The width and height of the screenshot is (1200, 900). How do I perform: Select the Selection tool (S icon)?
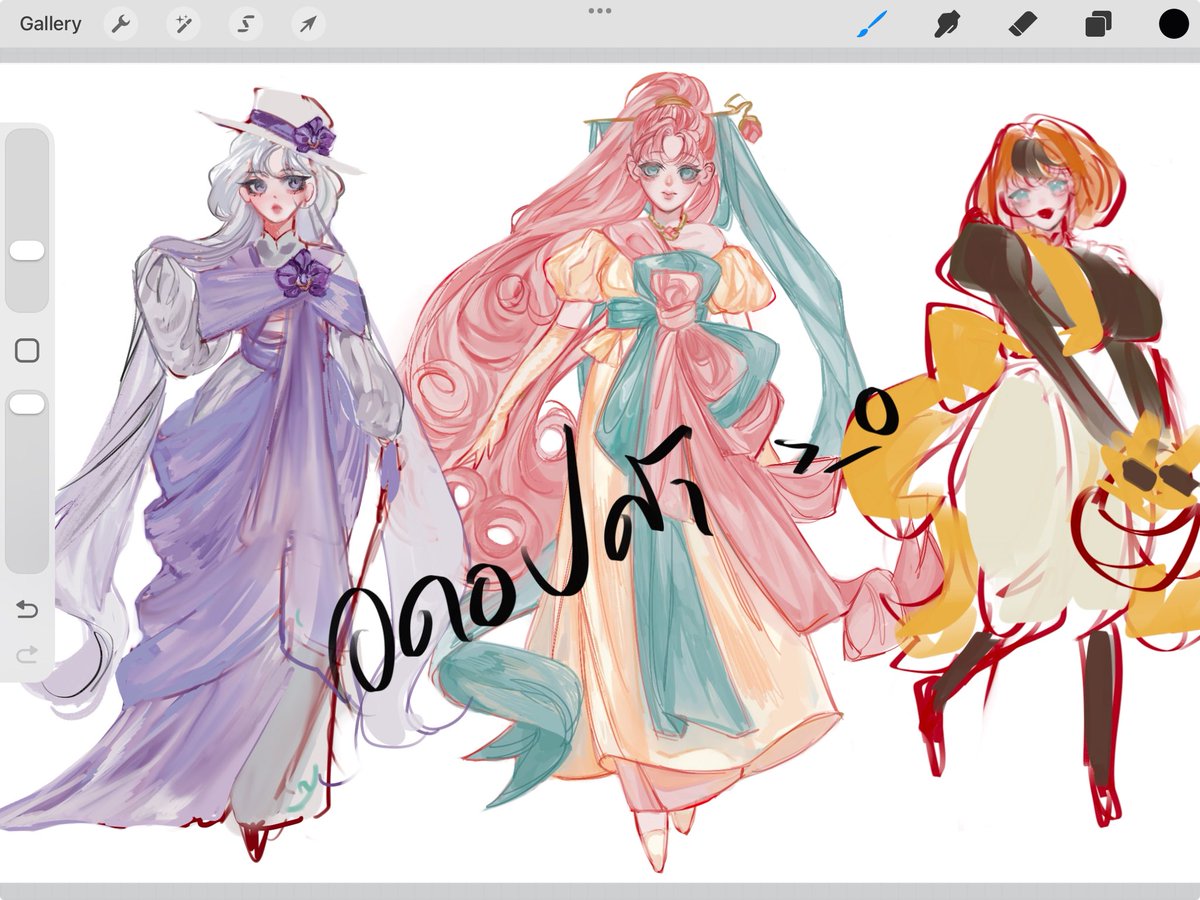tap(246, 24)
